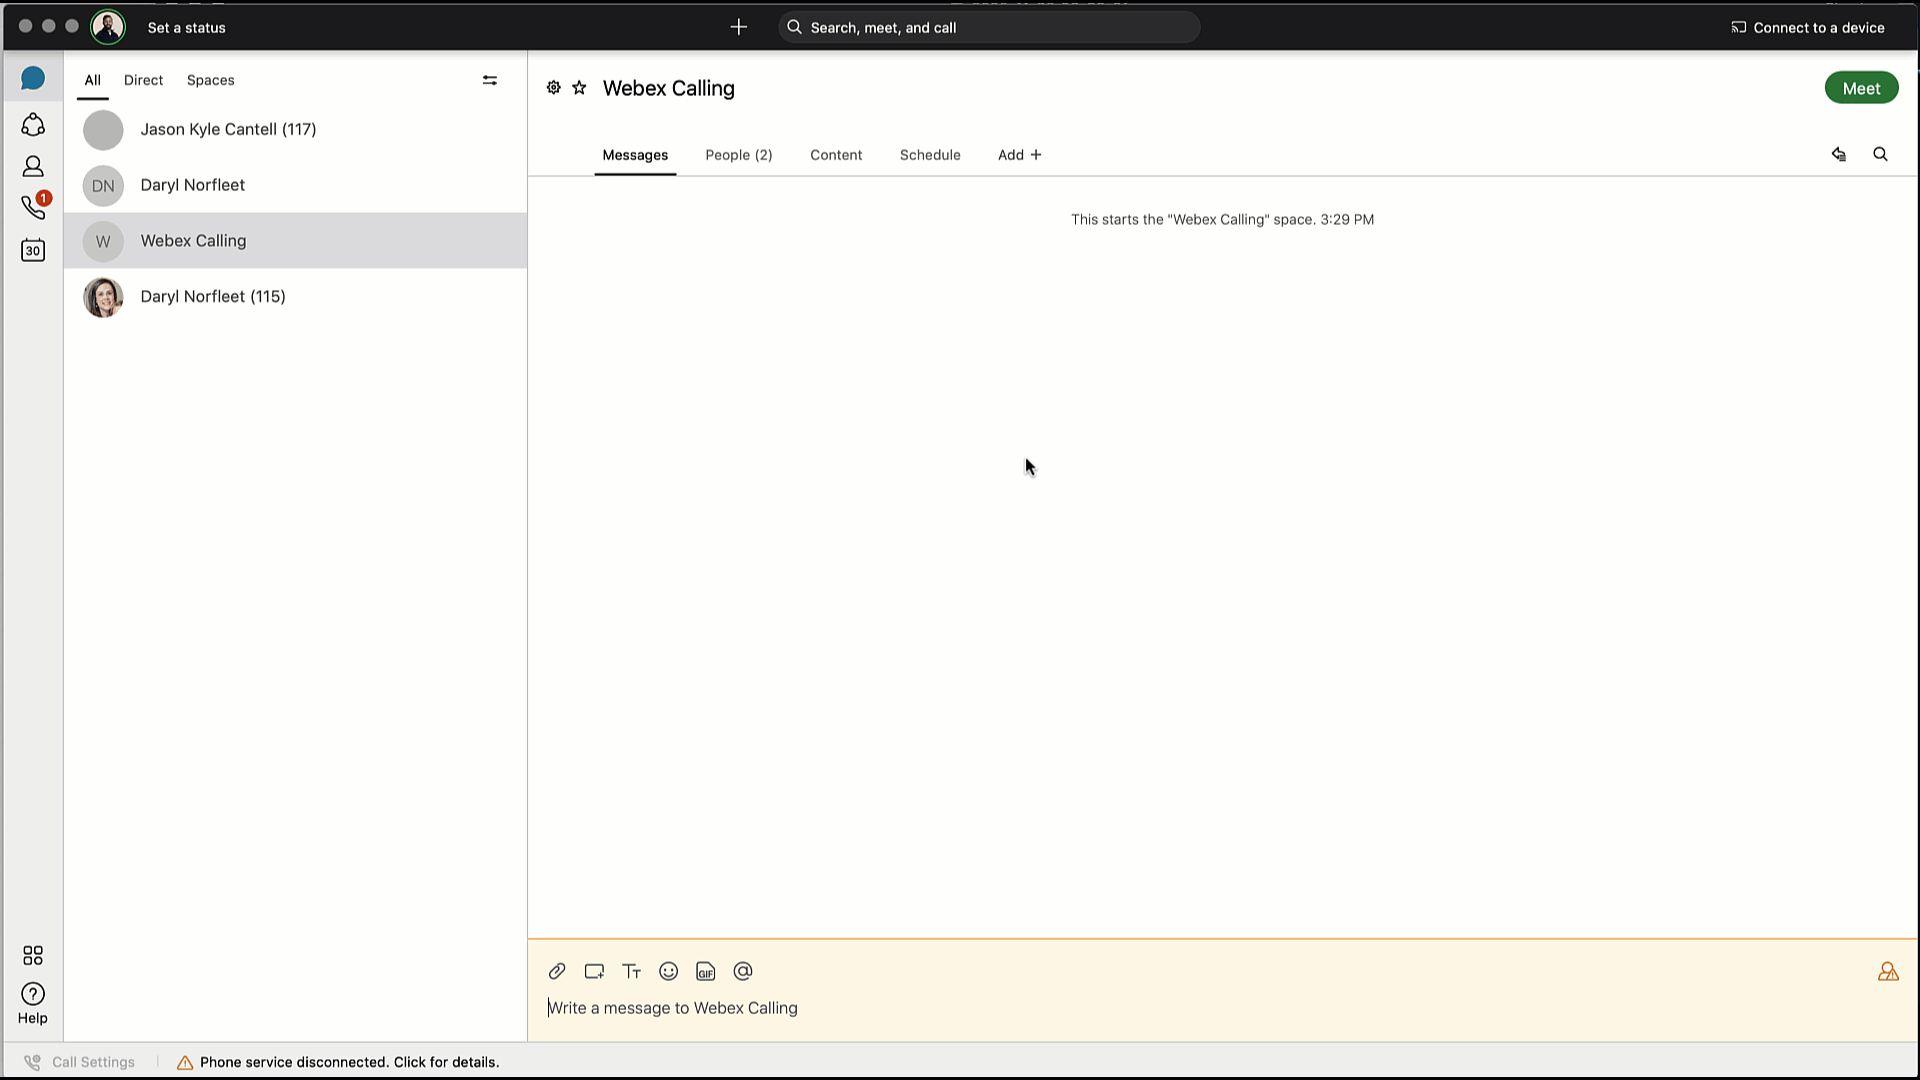Open Jason Kyle Cantell (117) conversation
Image resolution: width=1920 pixels, height=1080 pixels.
tap(295, 129)
